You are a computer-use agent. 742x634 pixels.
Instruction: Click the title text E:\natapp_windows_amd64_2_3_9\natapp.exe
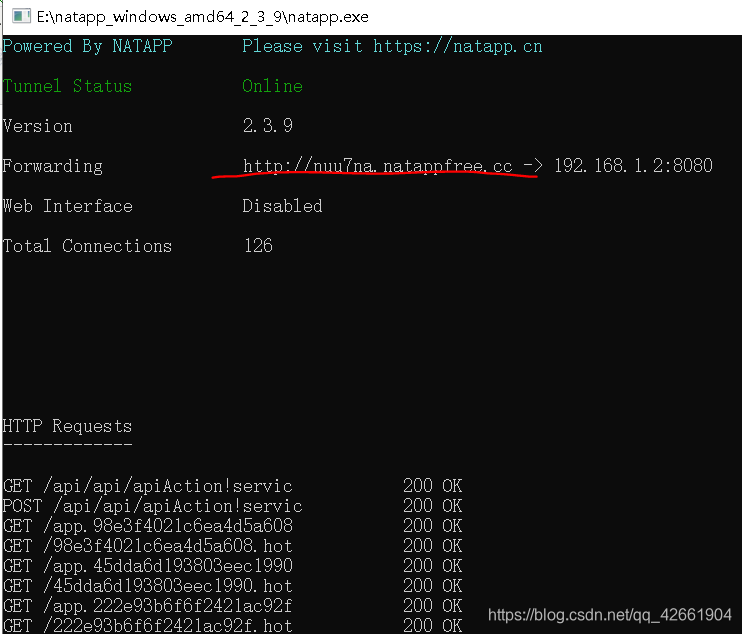[x=203, y=17]
